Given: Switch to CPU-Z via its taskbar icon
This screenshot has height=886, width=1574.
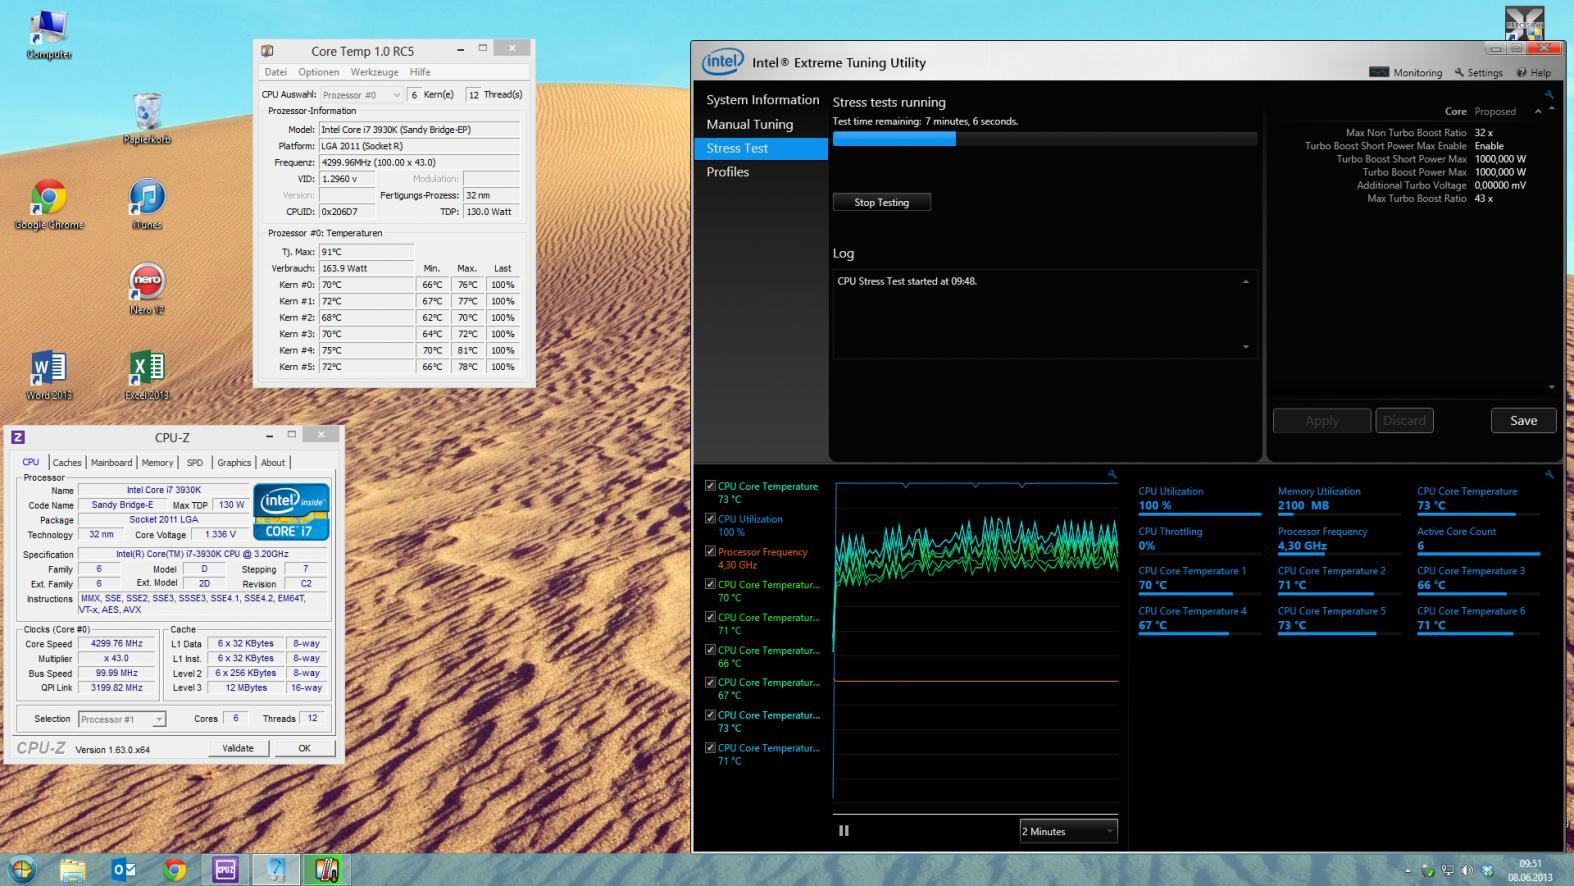Looking at the screenshot, I should coord(226,869).
